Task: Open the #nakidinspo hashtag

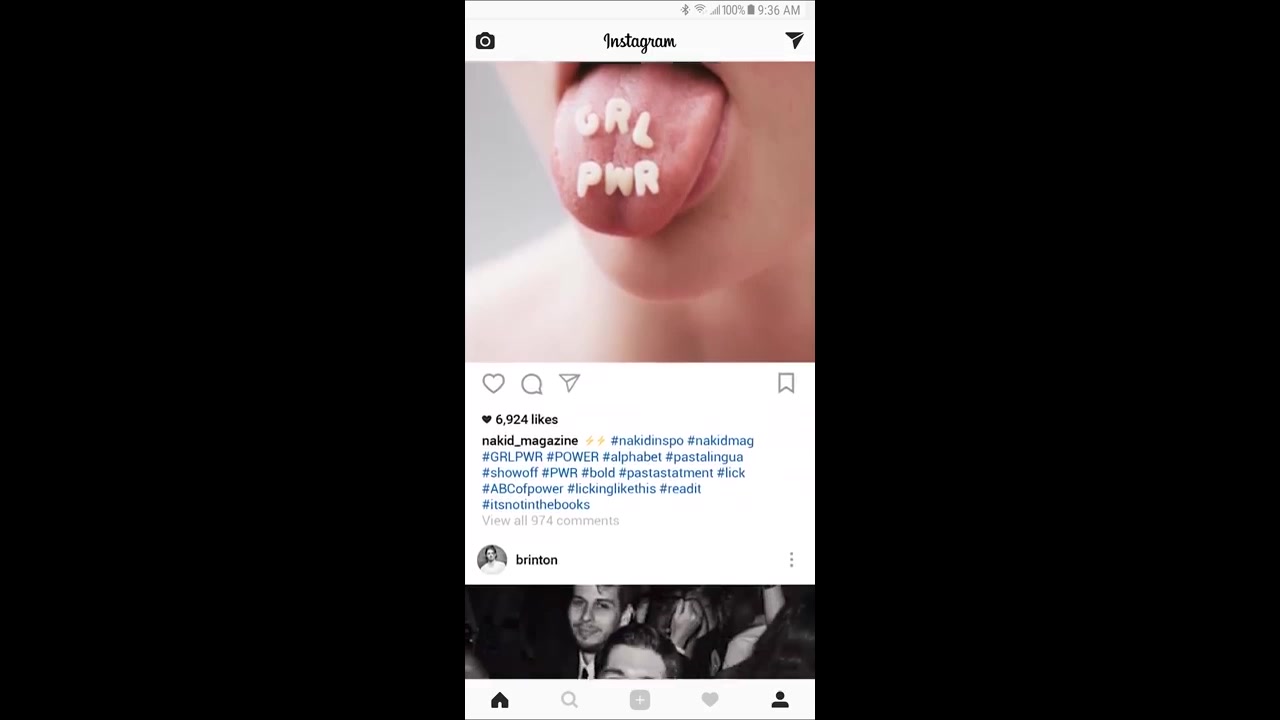Action: [647, 441]
